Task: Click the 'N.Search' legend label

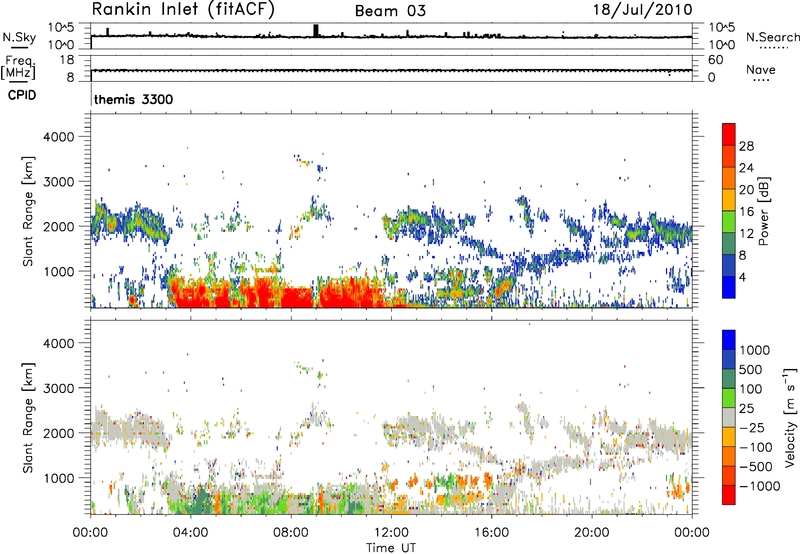Action: tap(772, 37)
